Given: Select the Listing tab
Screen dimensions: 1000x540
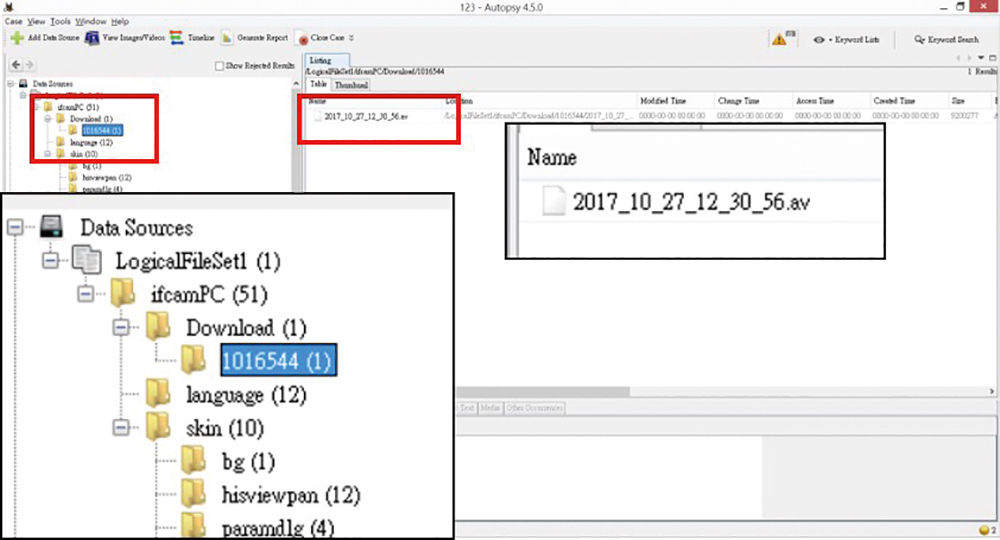Looking at the screenshot, I should pos(327,61).
